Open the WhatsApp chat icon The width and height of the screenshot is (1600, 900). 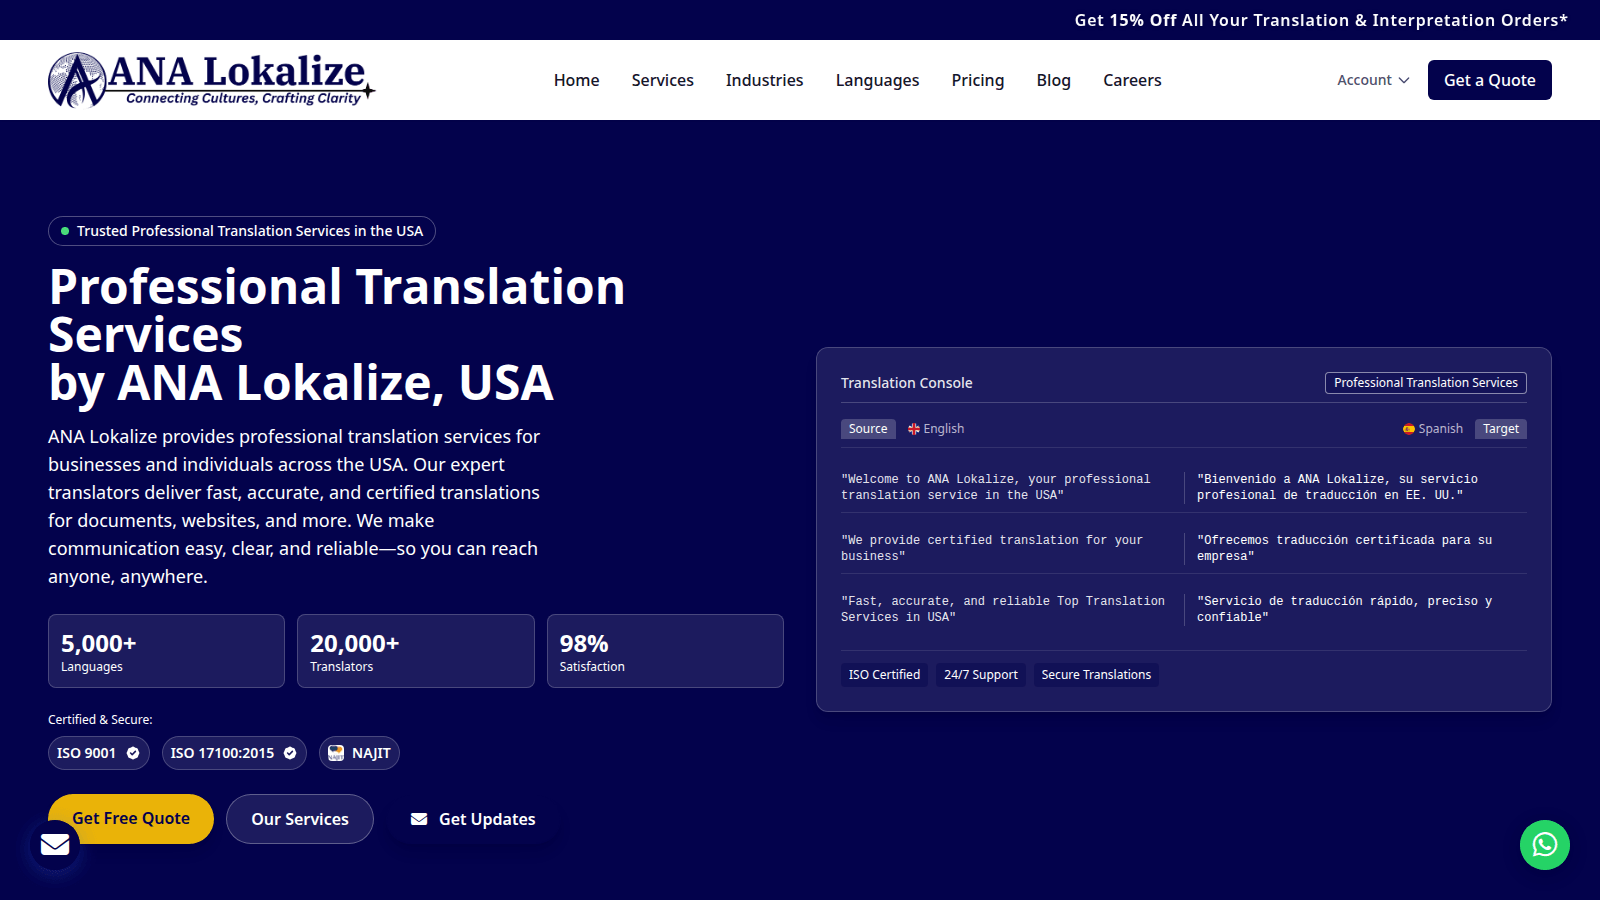[1545, 845]
